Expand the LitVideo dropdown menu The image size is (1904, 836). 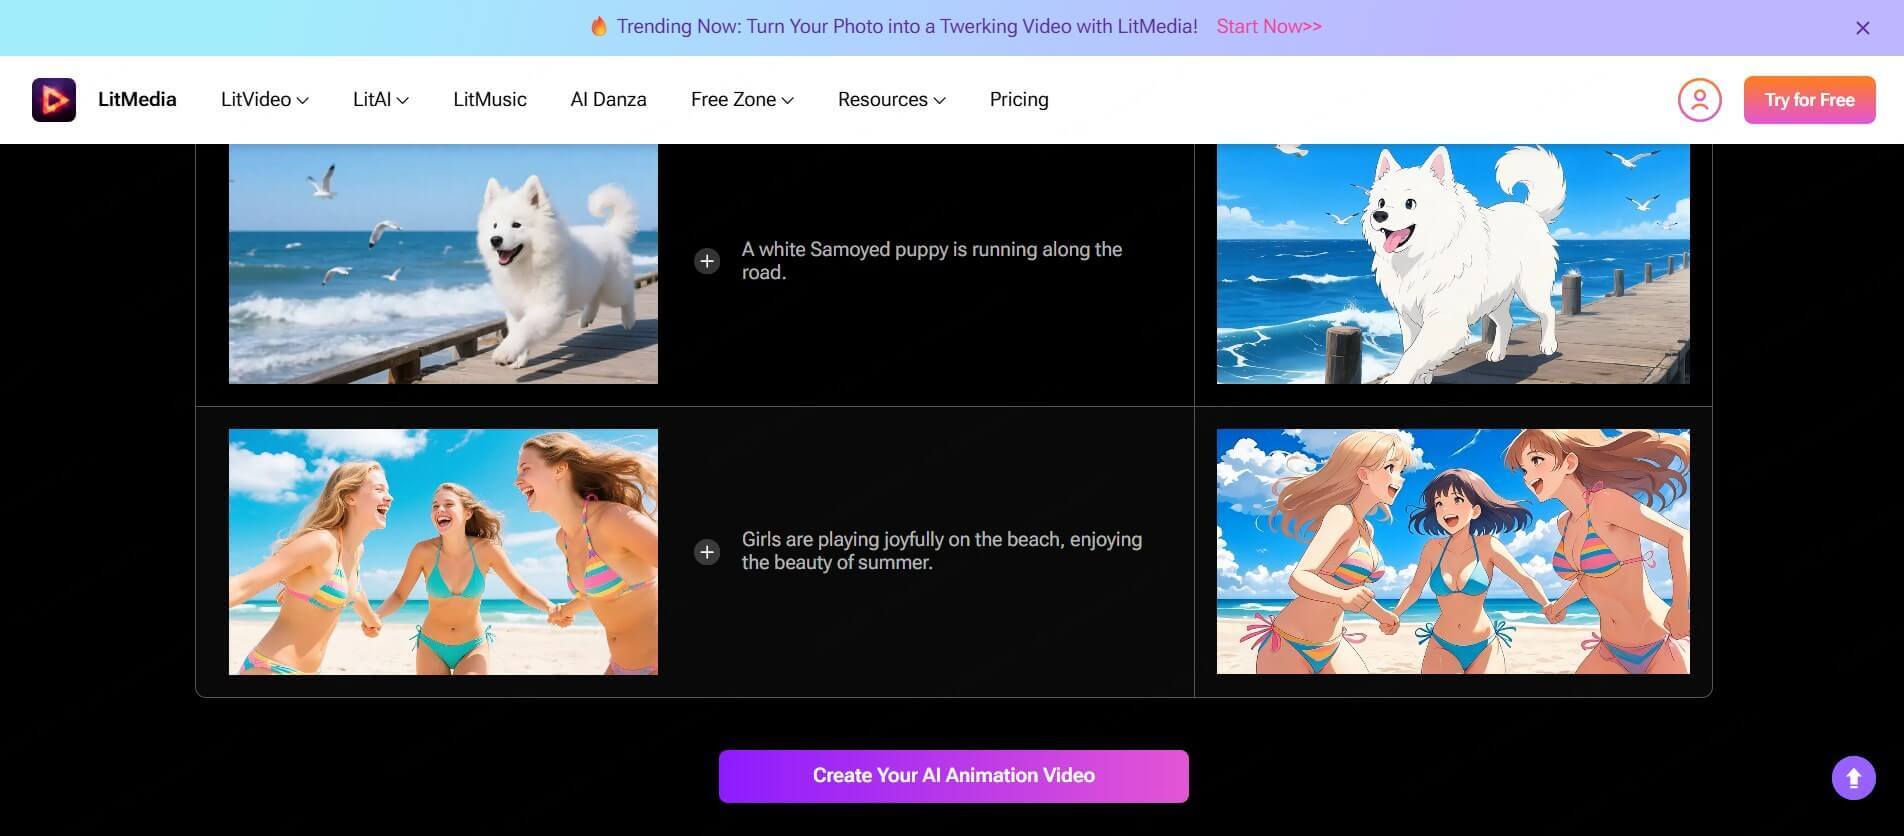tap(264, 100)
